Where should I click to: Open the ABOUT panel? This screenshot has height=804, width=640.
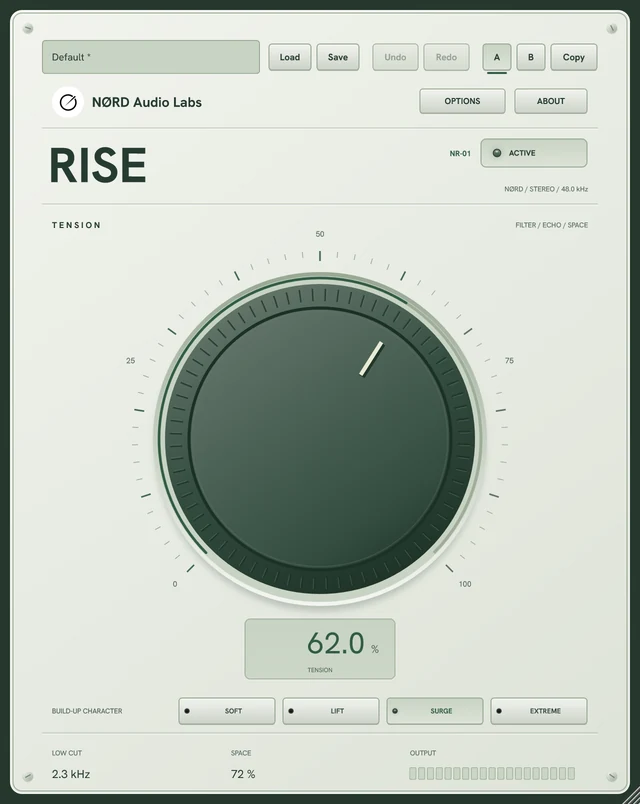(x=551, y=101)
